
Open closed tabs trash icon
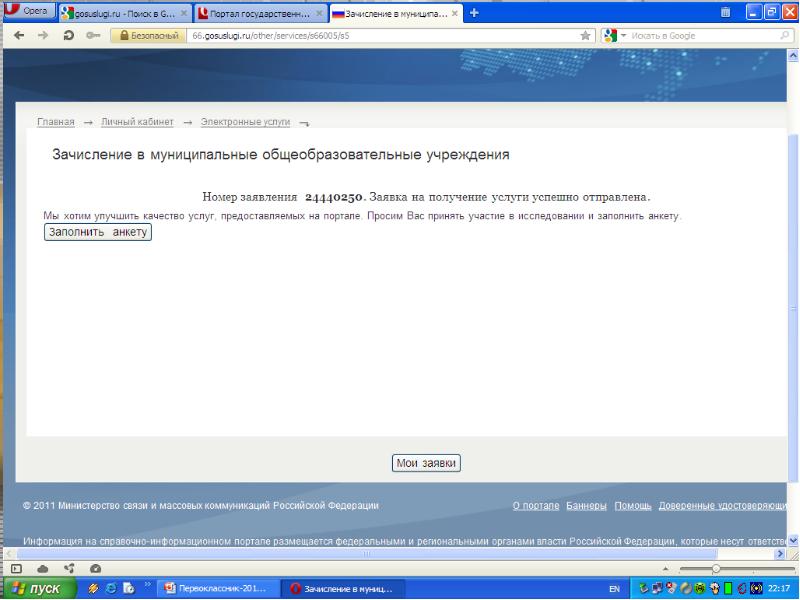click(726, 13)
